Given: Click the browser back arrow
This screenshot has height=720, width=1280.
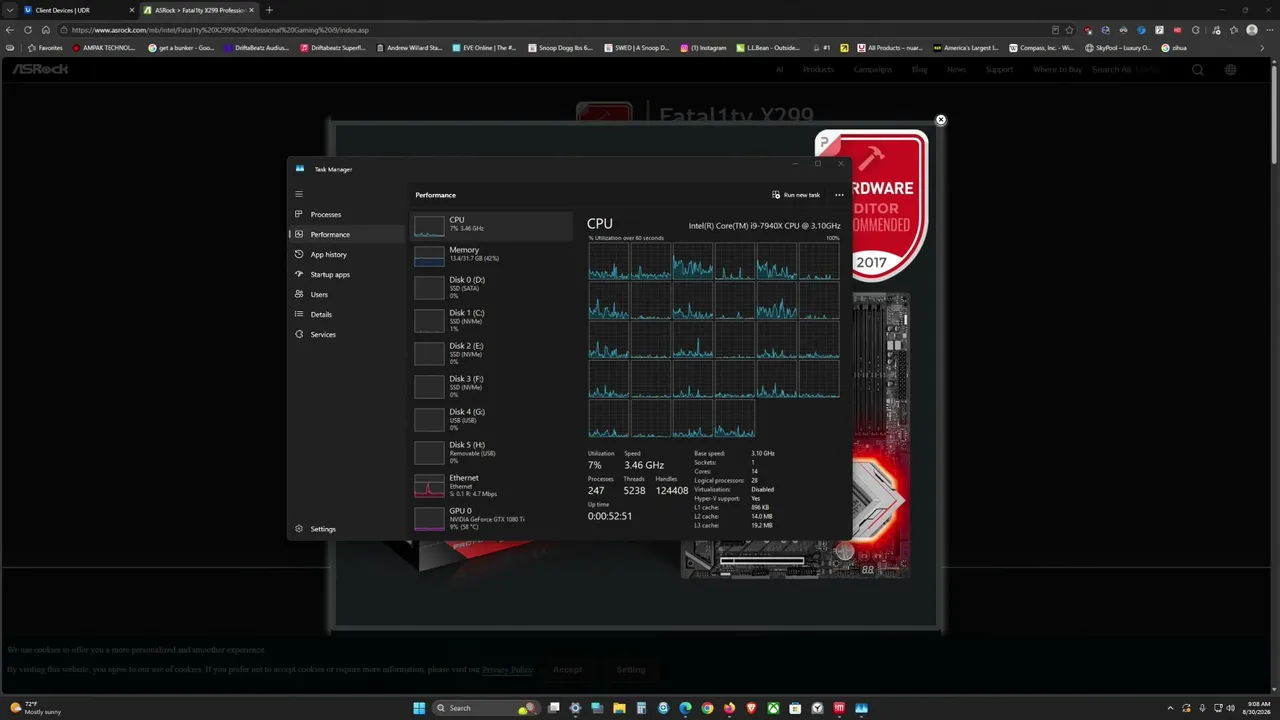Looking at the screenshot, I should 11,30.
